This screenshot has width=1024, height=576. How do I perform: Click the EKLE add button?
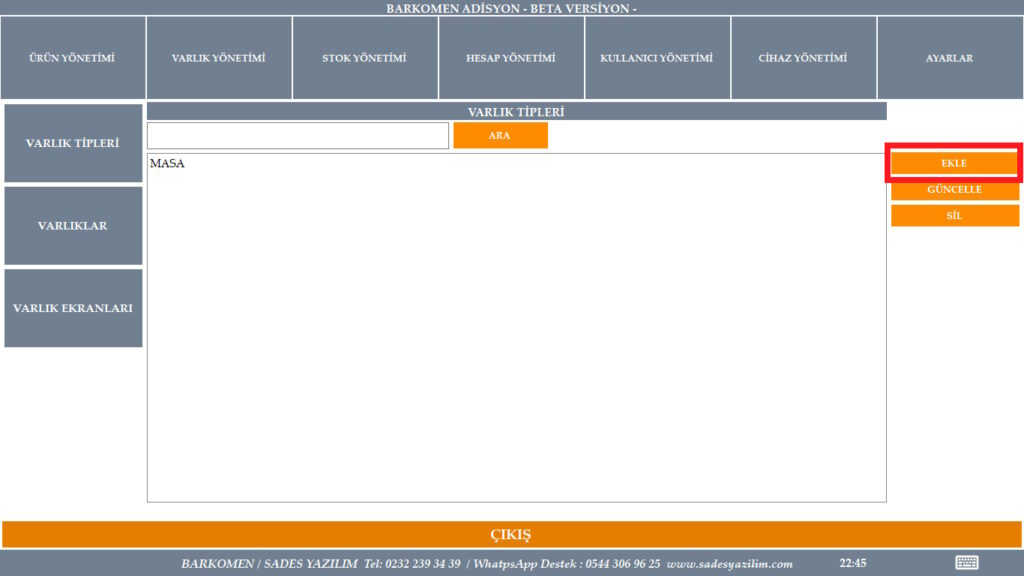click(954, 163)
